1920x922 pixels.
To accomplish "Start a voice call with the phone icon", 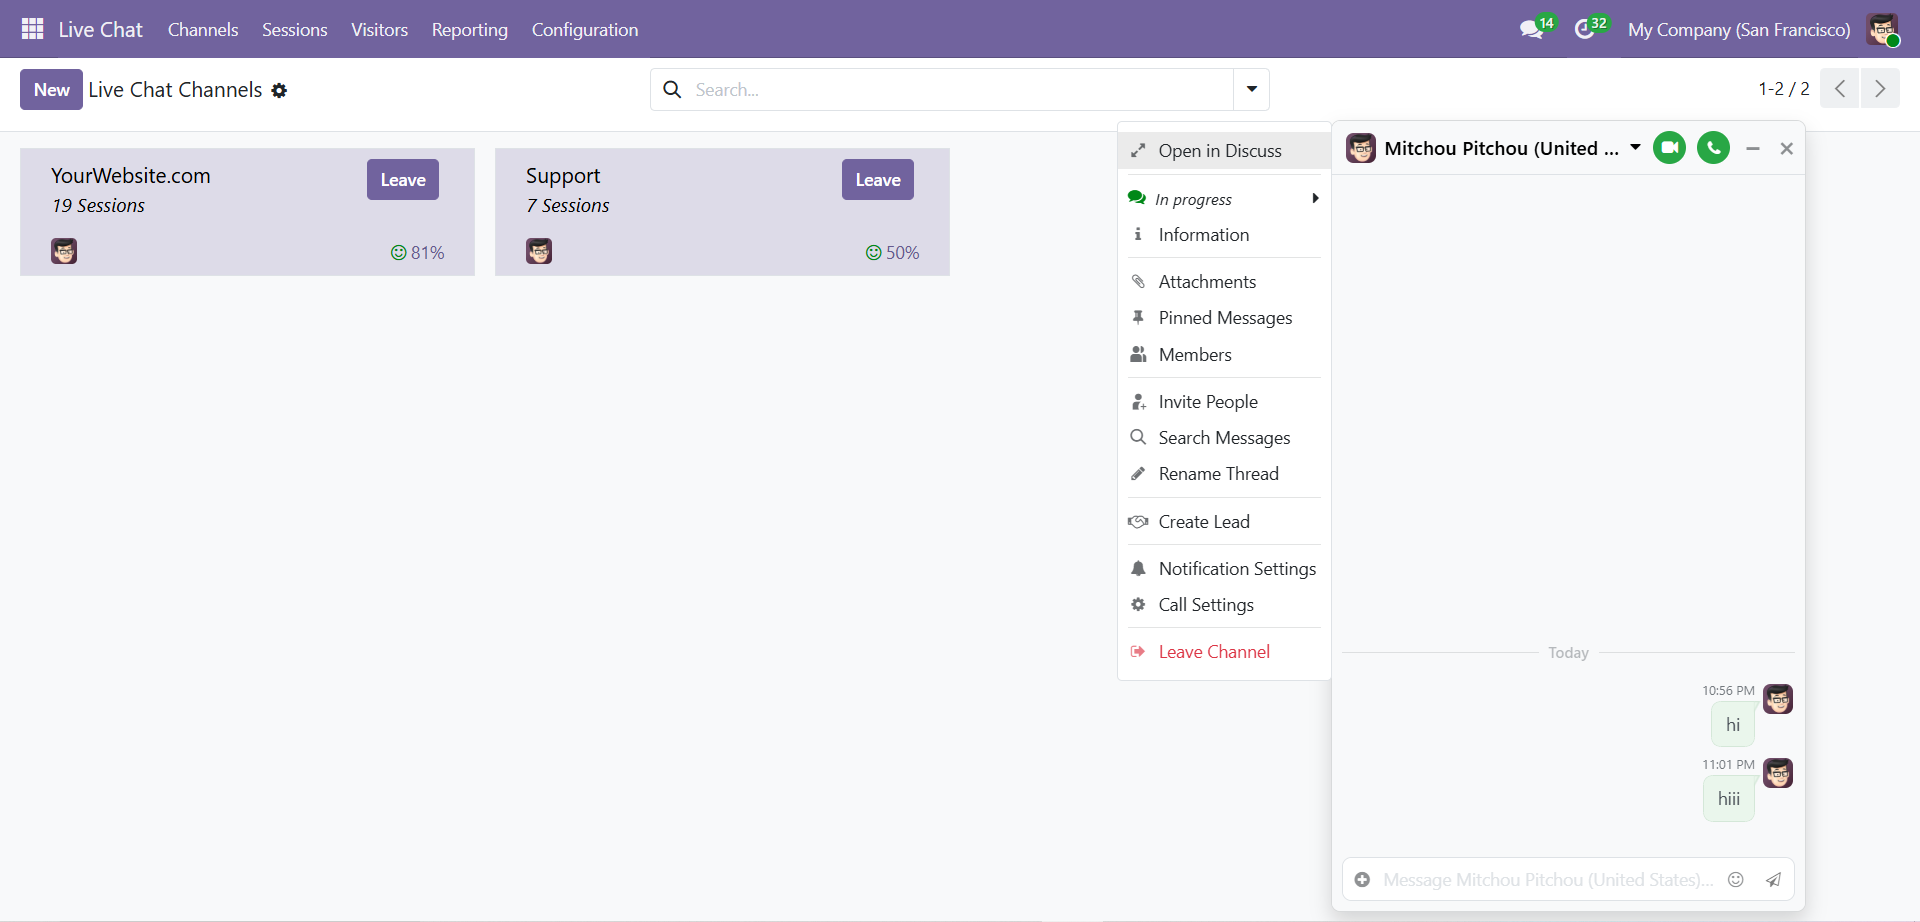I will coord(1713,148).
